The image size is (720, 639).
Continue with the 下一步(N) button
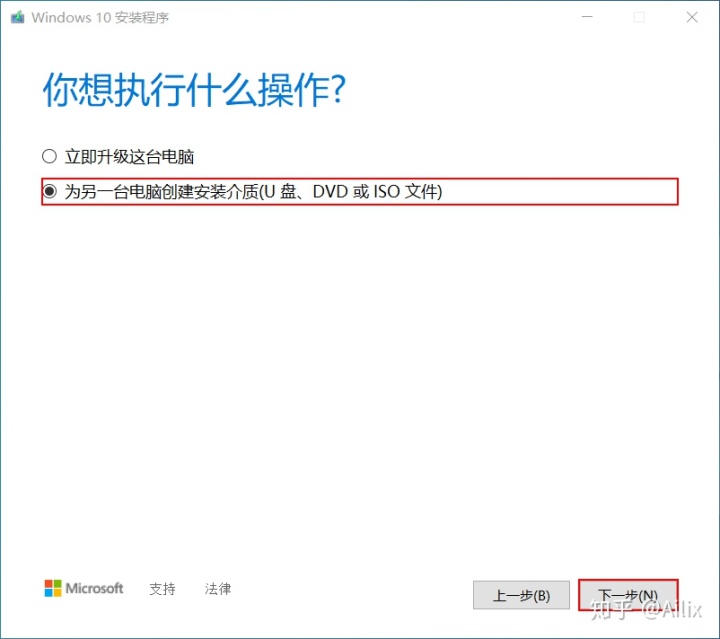pyautogui.click(x=628, y=595)
